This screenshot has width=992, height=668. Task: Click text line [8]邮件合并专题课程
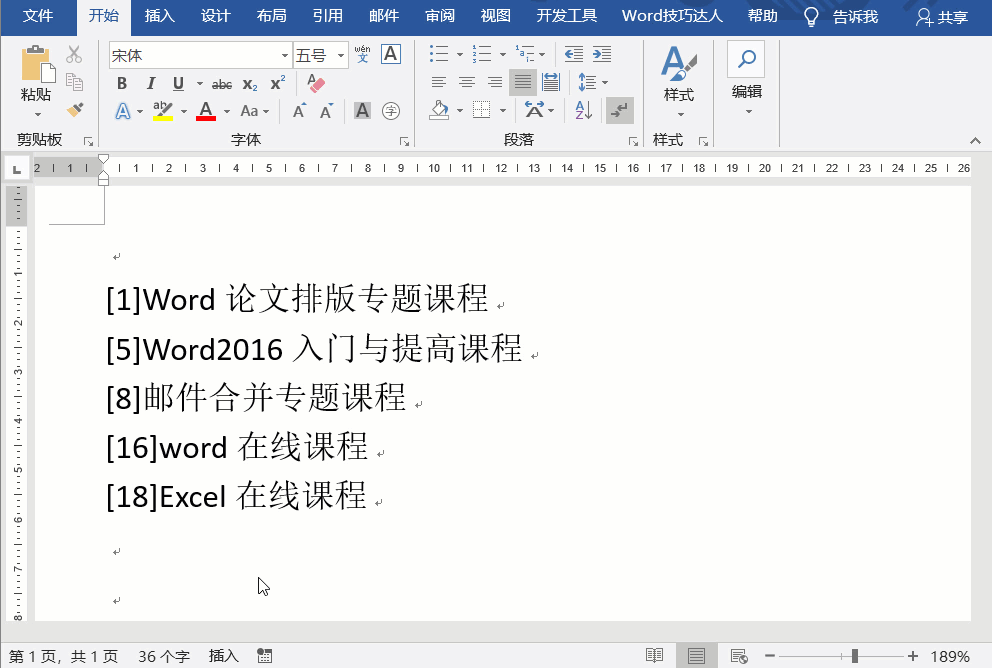tap(256, 398)
